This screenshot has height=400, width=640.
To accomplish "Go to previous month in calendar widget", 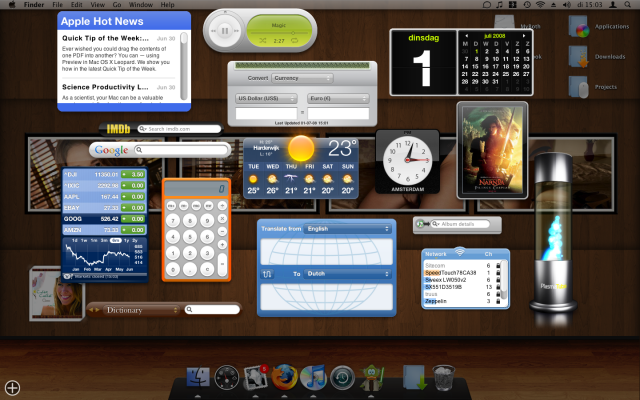I will 466,36.
